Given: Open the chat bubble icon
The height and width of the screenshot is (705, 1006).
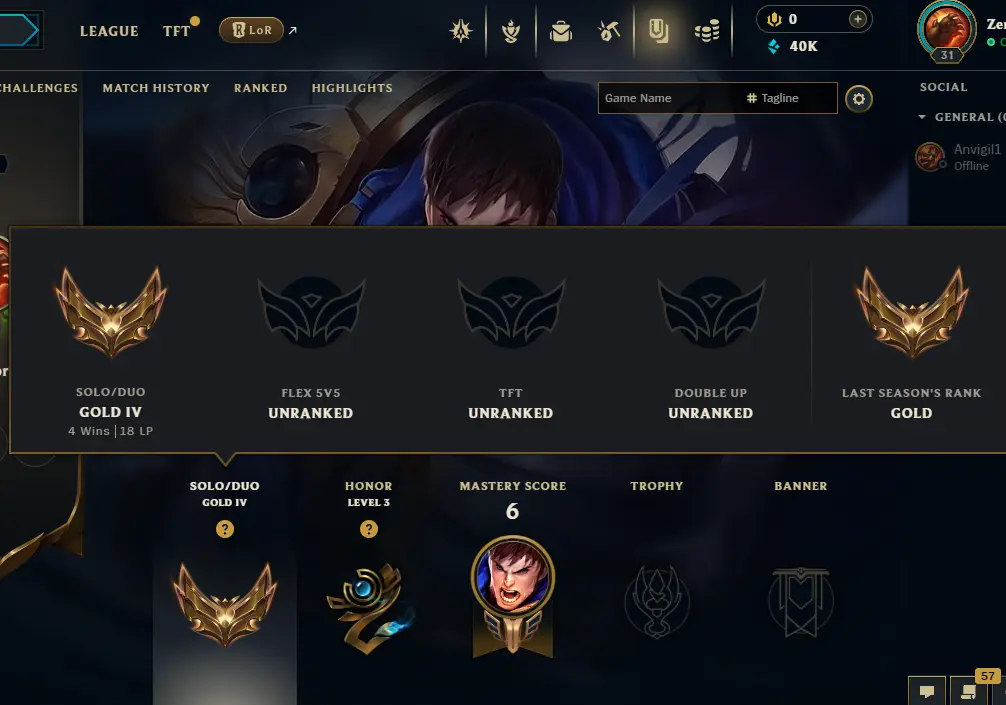Looking at the screenshot, I should pyautogui.click(x=926, y=692).
